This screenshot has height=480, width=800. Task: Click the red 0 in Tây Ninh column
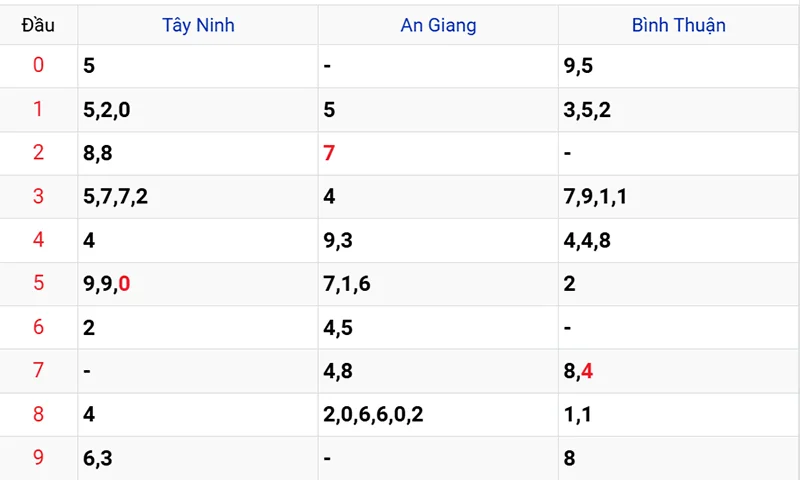coord(124,284)
